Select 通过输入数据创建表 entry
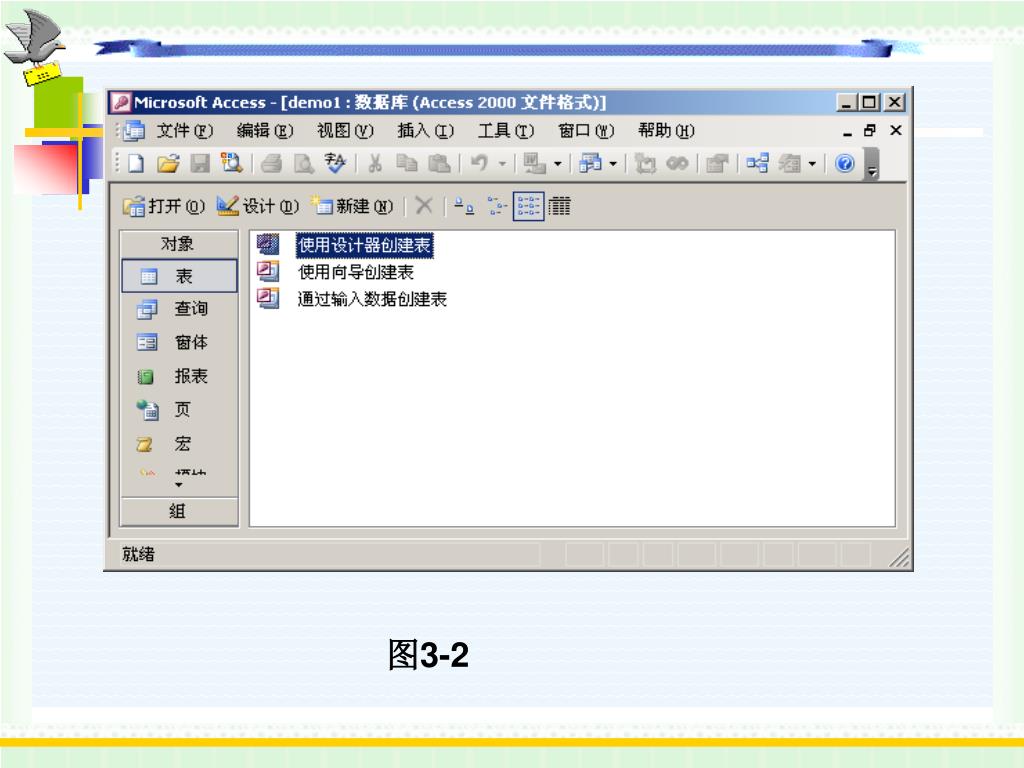Screen dimensions: 1024x768 [372, 299]
